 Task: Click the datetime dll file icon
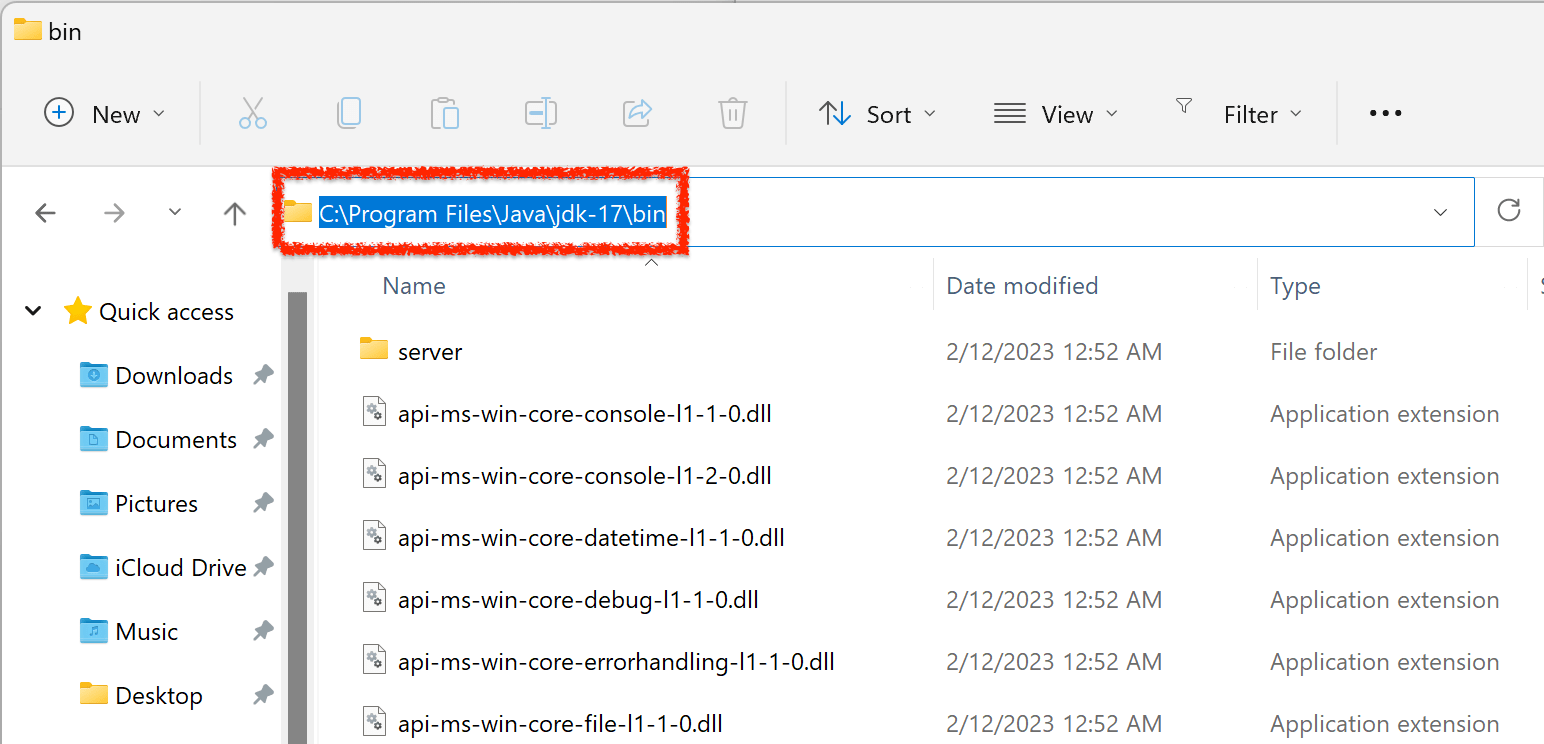coord(374,537)
